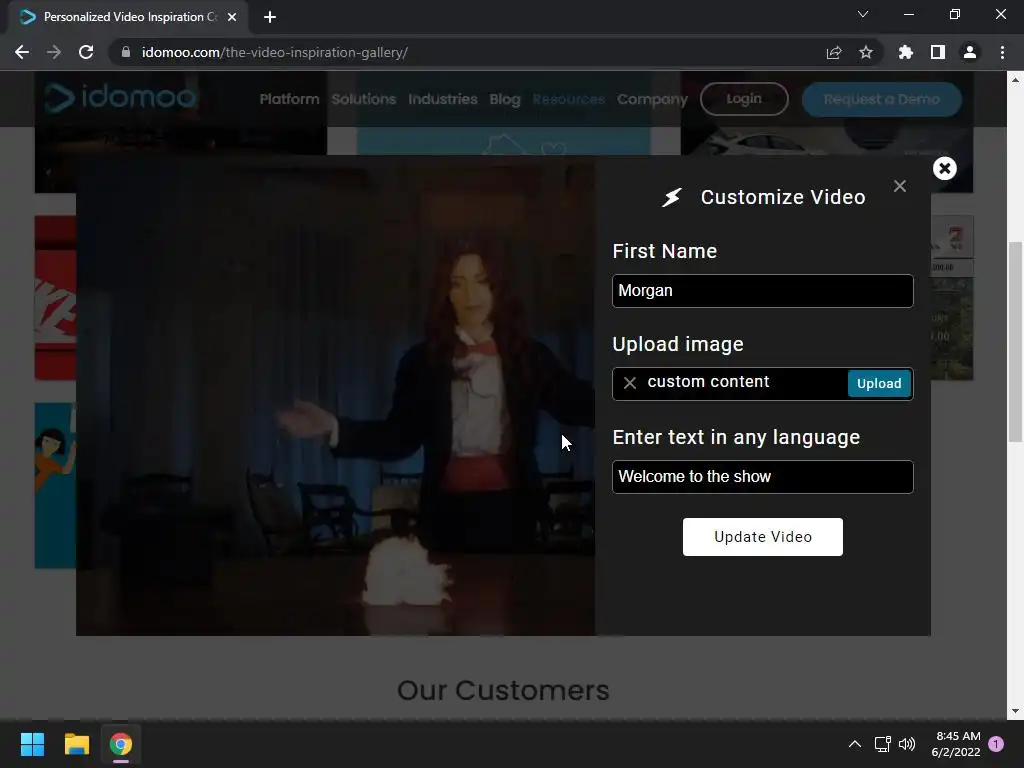
Task: Open the Chrome extensions puzzle icon
Action: [906, 52]
